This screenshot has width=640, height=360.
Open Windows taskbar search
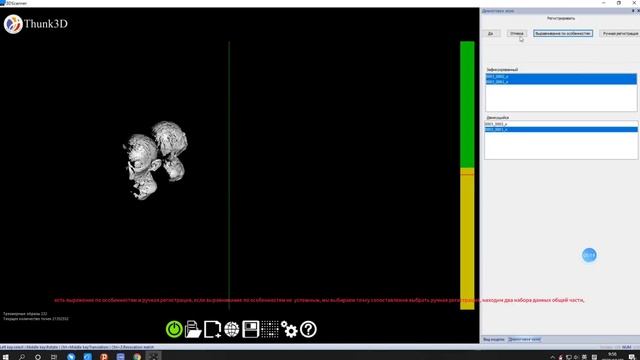[x=22, y=357]
